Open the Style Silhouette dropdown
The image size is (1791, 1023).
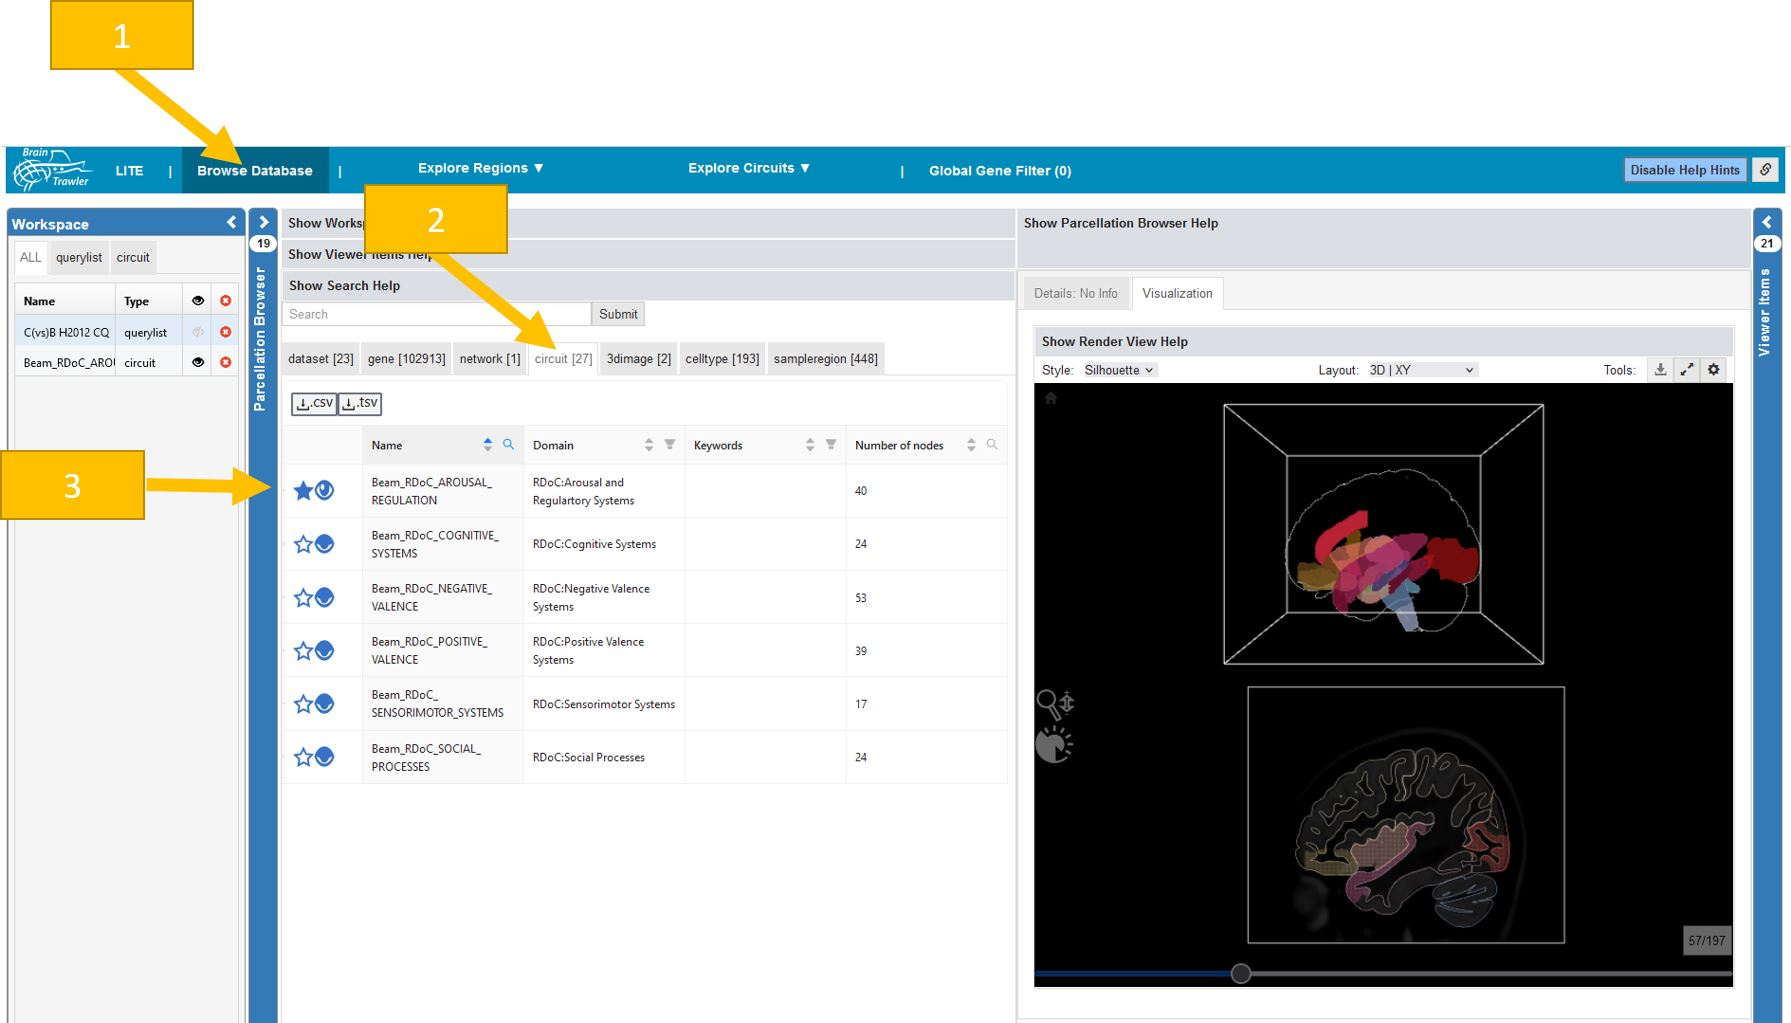tap(1118, 370)
